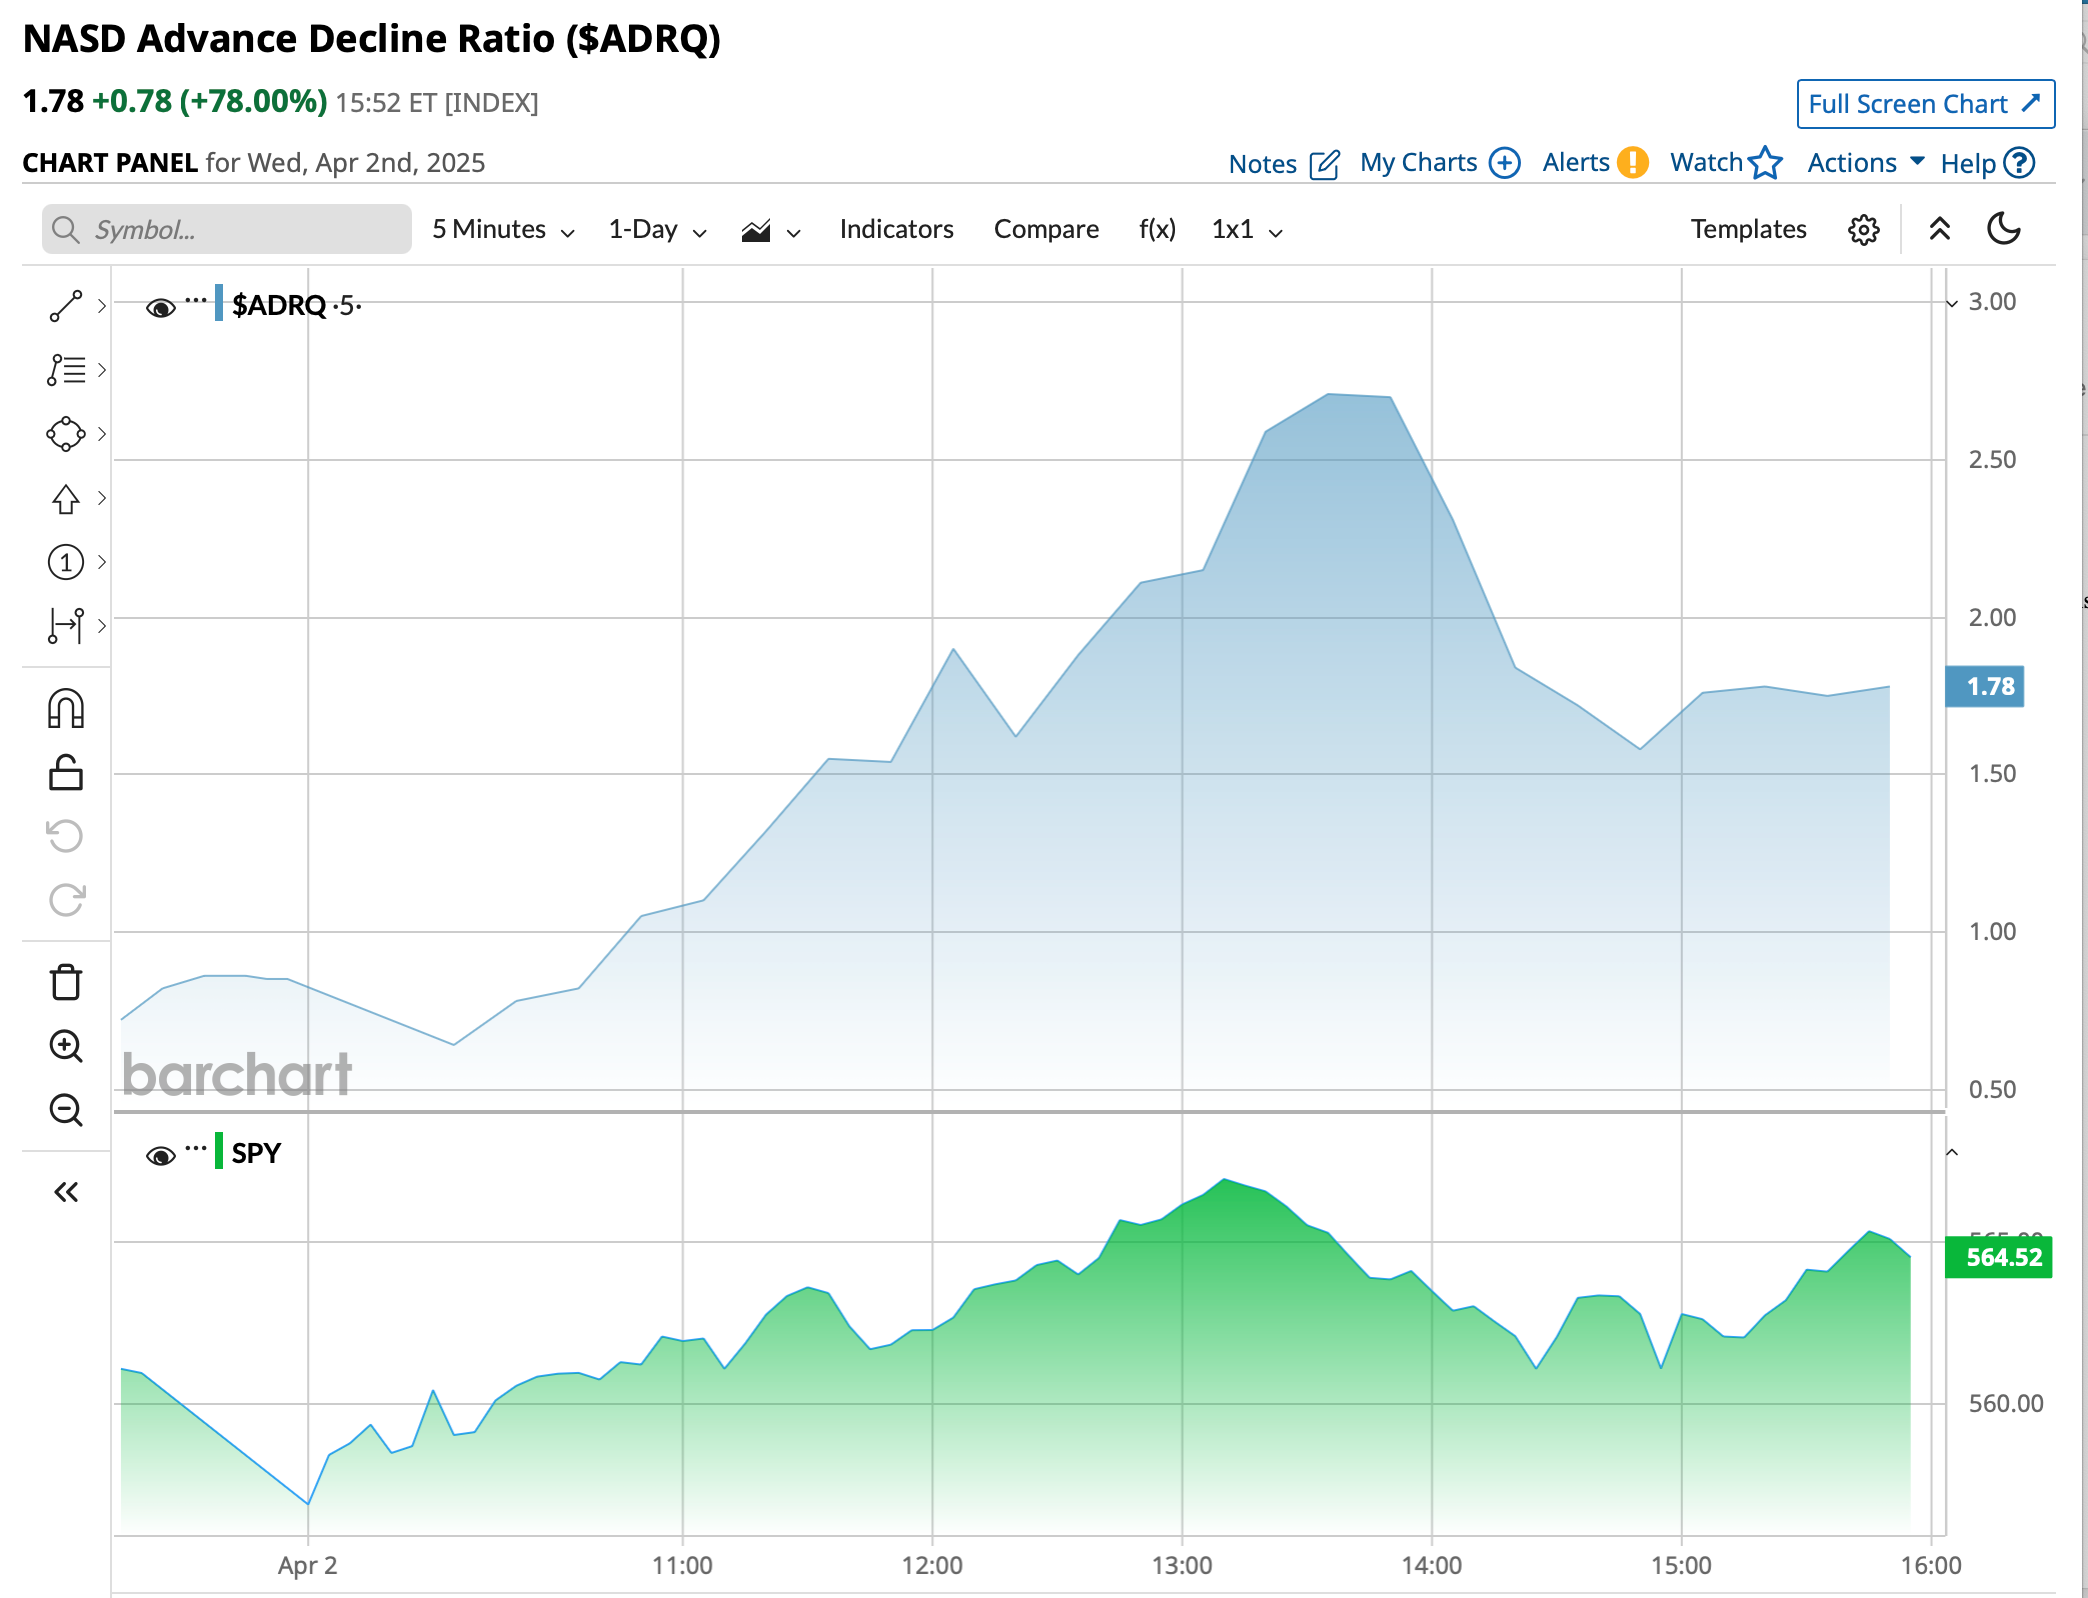2088x1598 pixels.
Task: Select the measurement ruler tool
Action: pos(66,626)
